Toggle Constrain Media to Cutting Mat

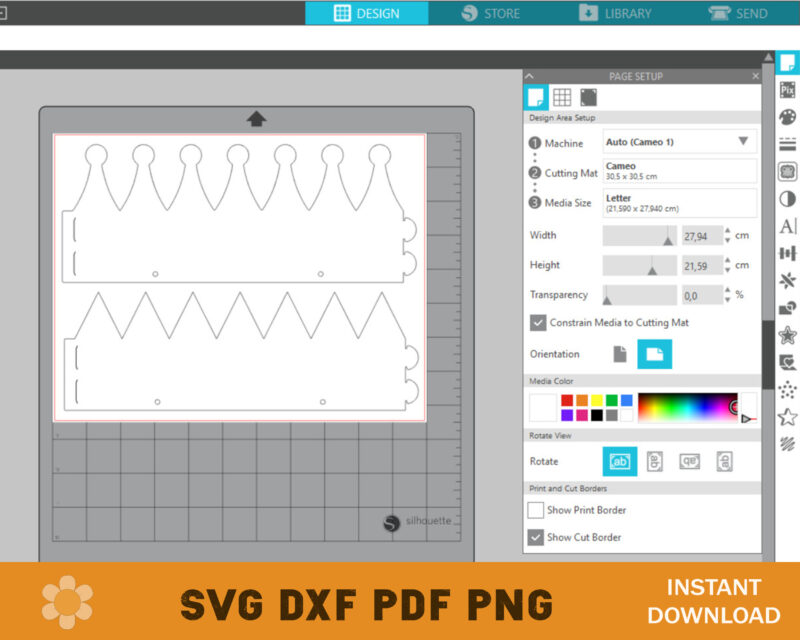pos(538,323)
